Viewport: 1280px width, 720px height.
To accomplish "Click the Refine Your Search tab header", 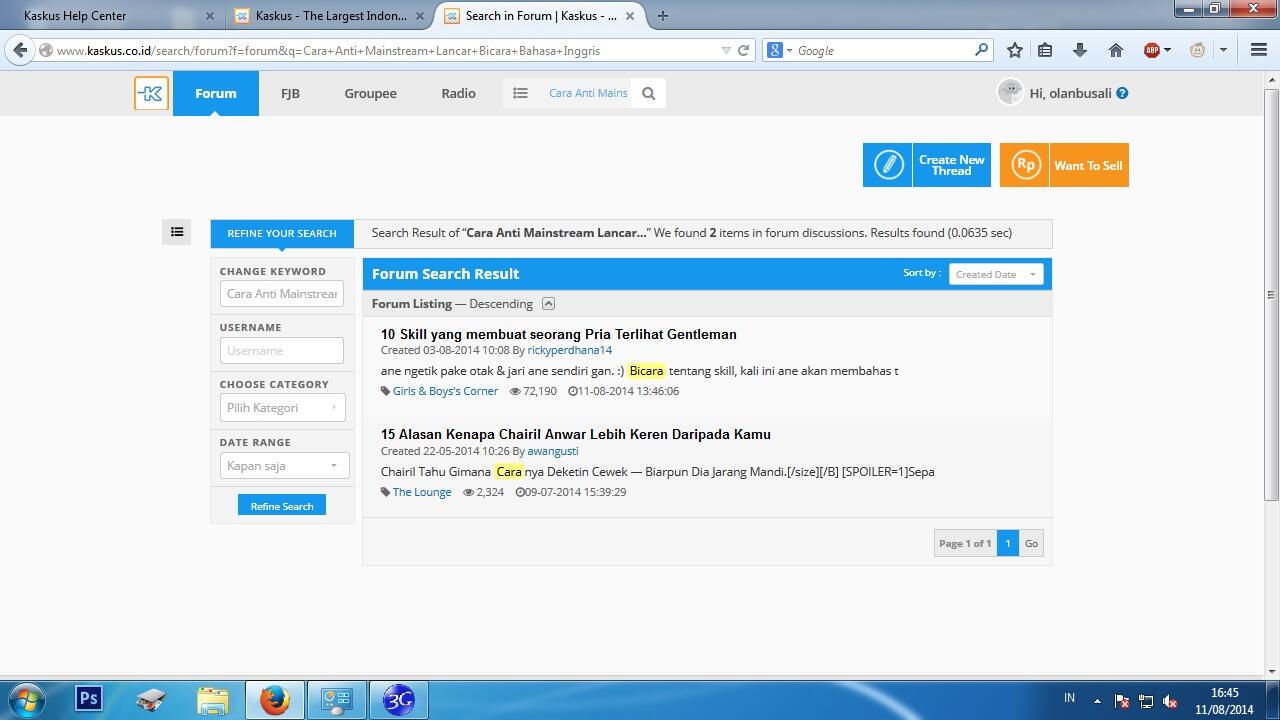I will [282, 233].
